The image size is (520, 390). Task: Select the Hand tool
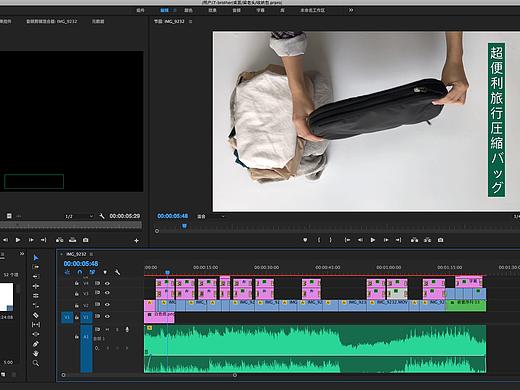click(x=36, y=353)
